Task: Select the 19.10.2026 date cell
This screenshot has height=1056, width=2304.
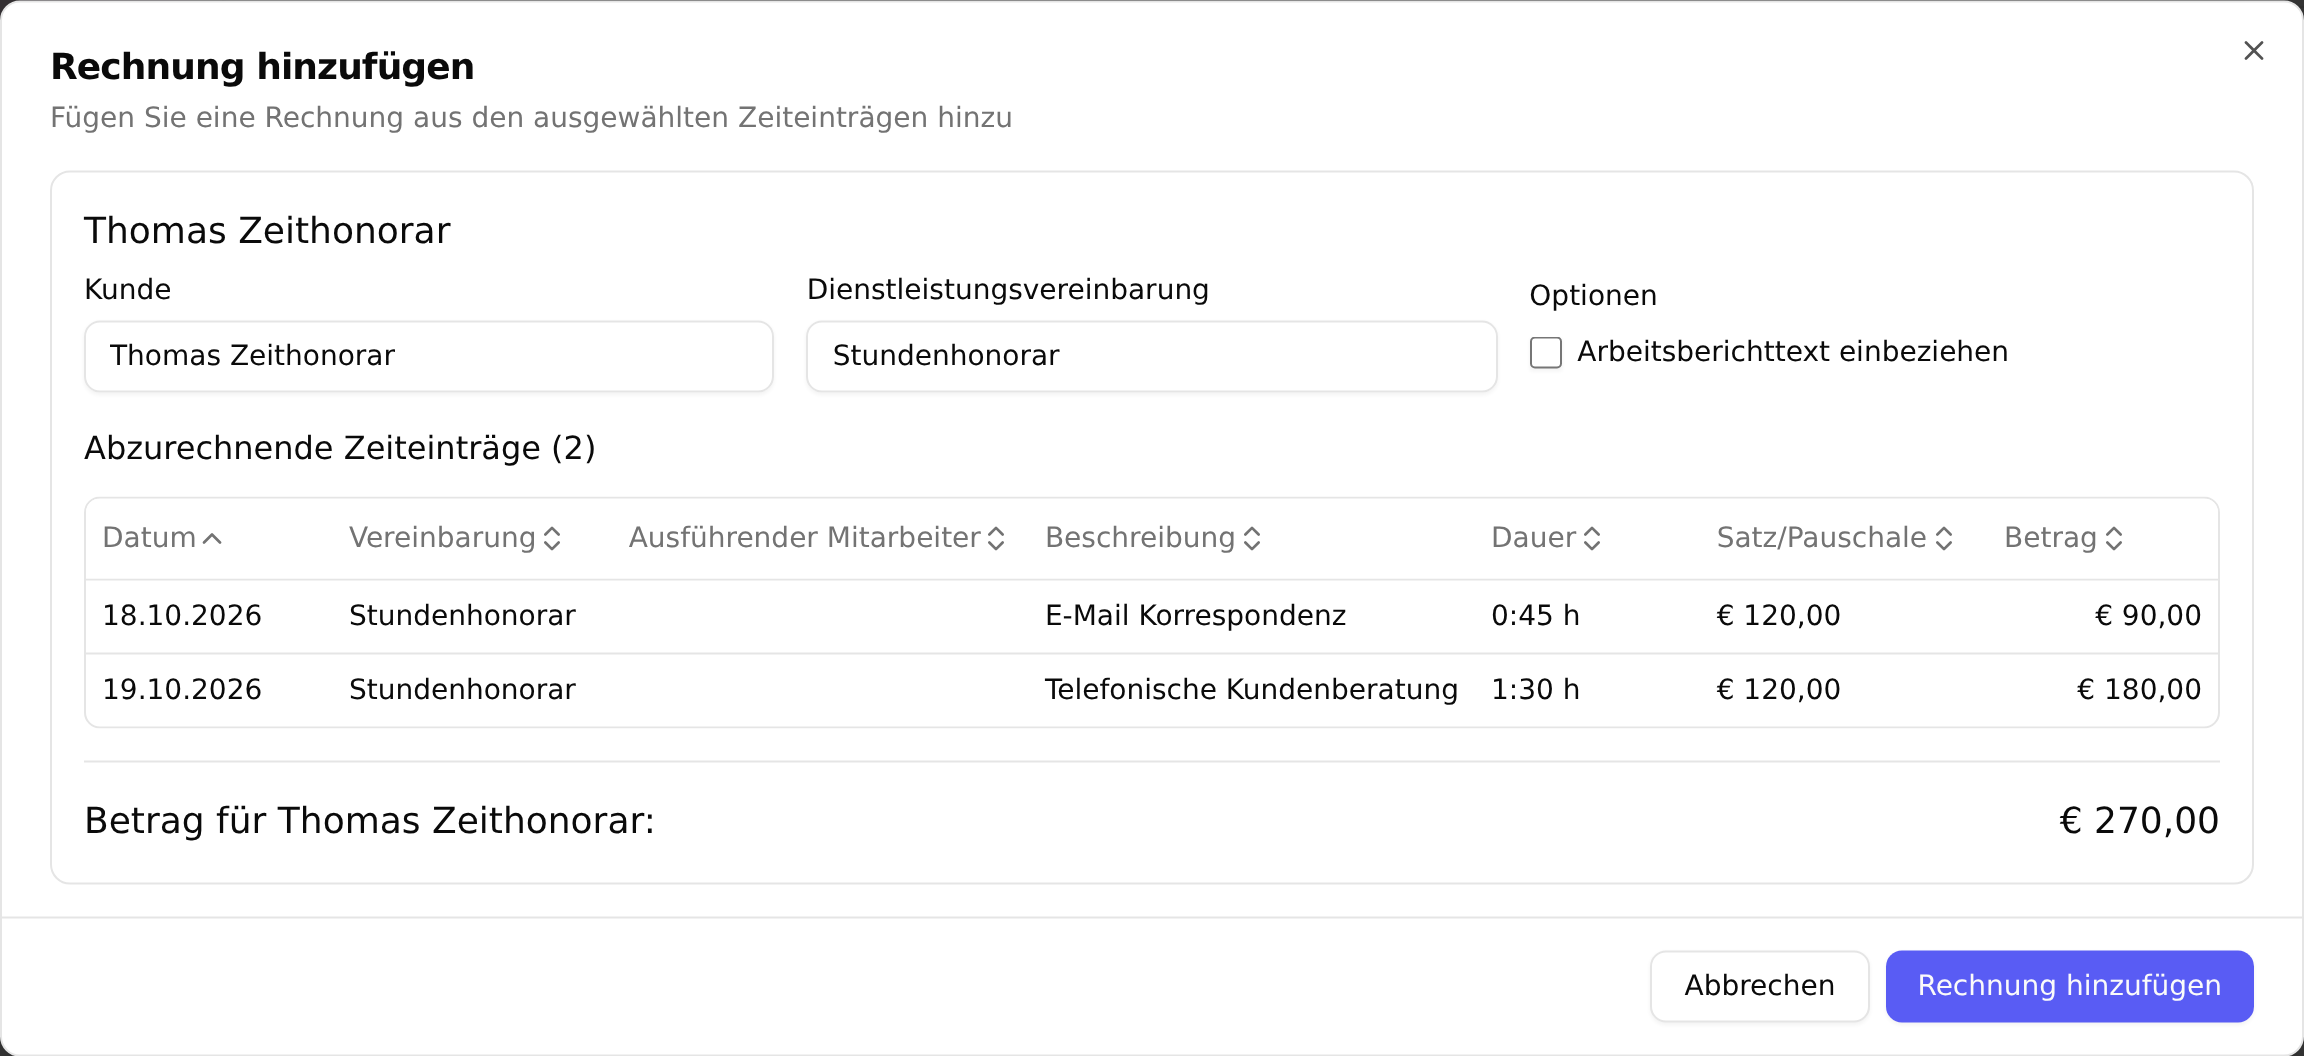Action: (182, 690)
